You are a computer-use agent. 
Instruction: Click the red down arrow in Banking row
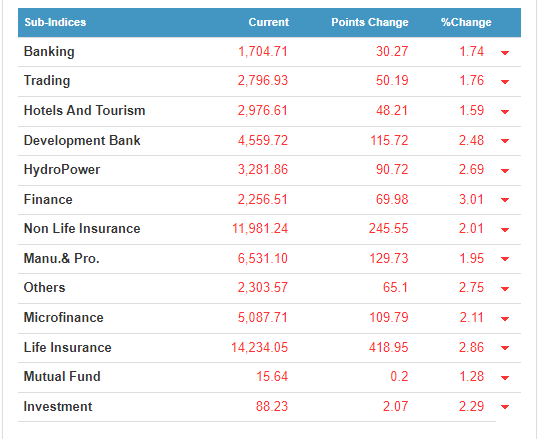pos(505,53)
